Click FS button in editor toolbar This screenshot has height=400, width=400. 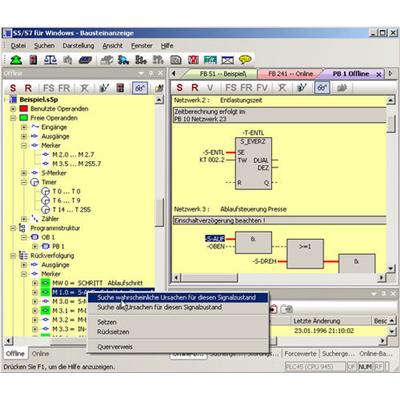point(231,88)
